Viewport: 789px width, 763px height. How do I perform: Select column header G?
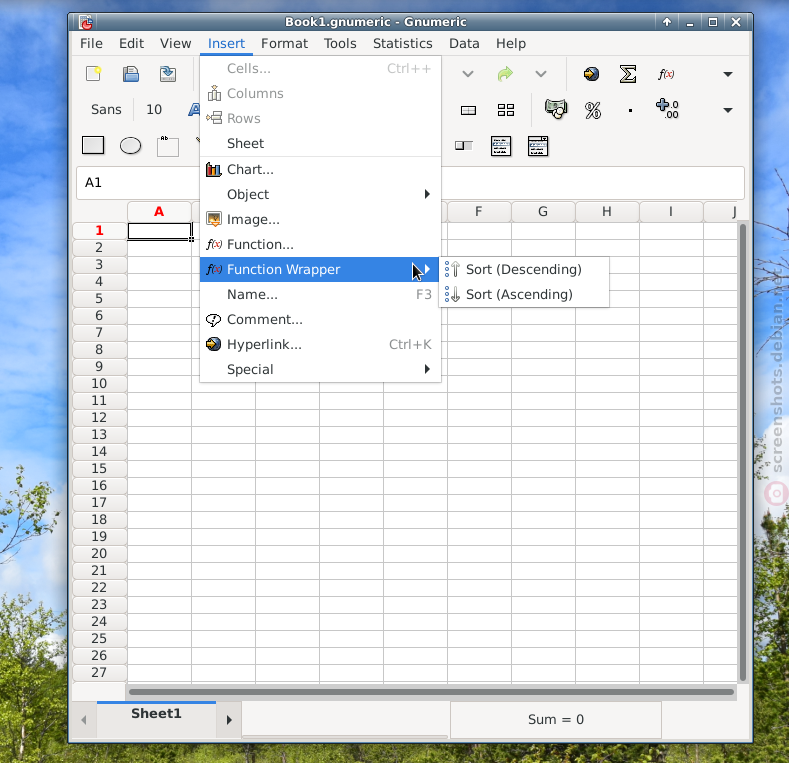pos(543,212)
